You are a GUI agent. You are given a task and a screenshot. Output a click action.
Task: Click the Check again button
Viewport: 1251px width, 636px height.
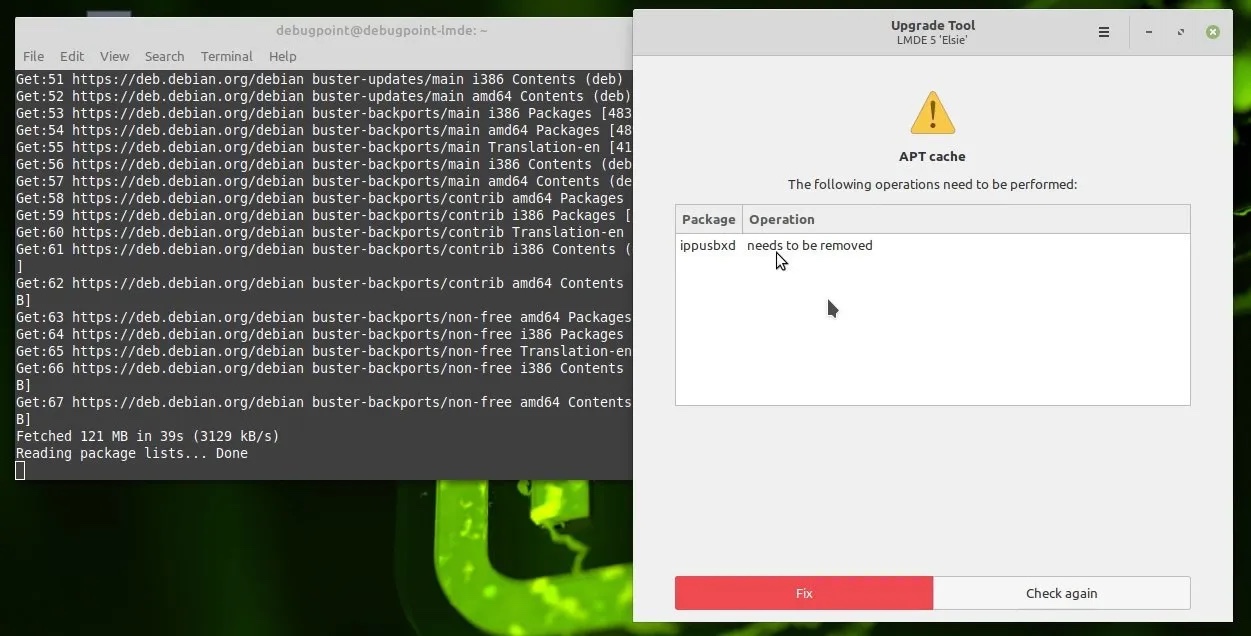(1061, 593)
